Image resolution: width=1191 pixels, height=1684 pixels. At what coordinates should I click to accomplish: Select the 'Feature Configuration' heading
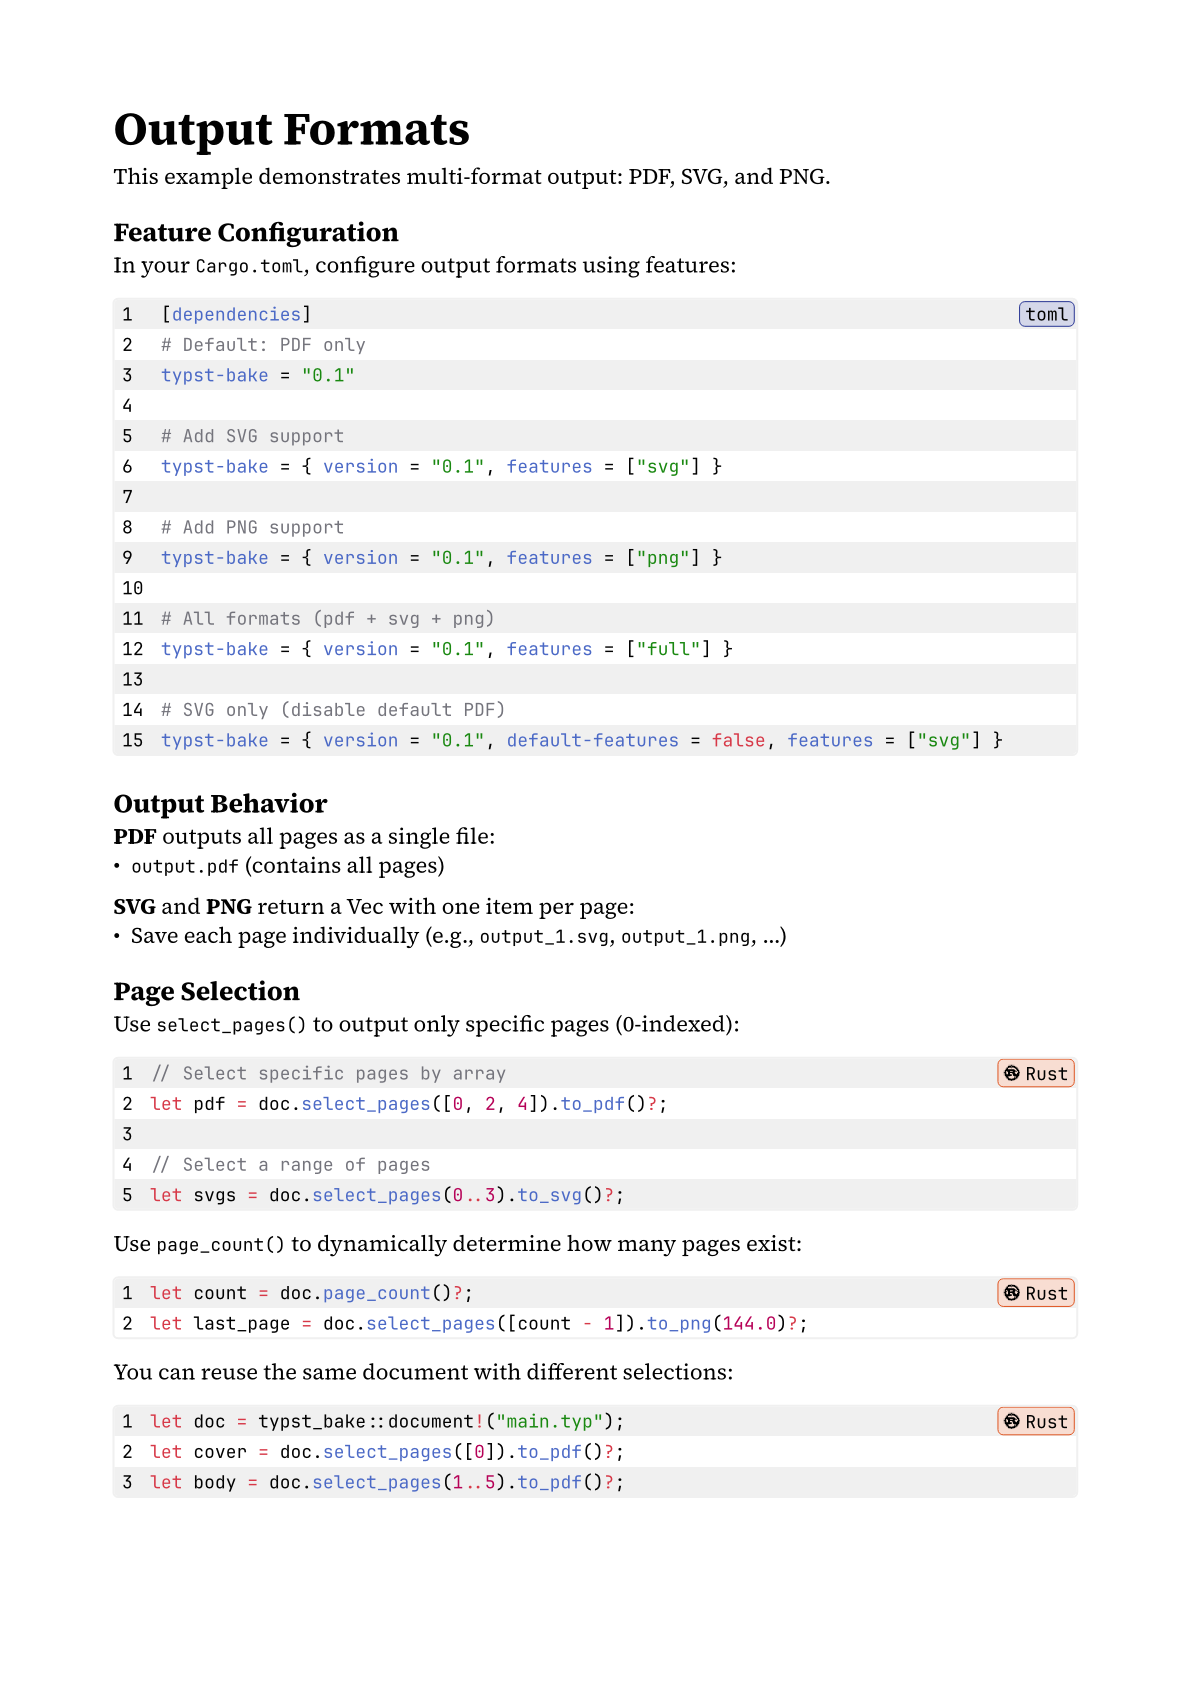(x=255, y=232)
